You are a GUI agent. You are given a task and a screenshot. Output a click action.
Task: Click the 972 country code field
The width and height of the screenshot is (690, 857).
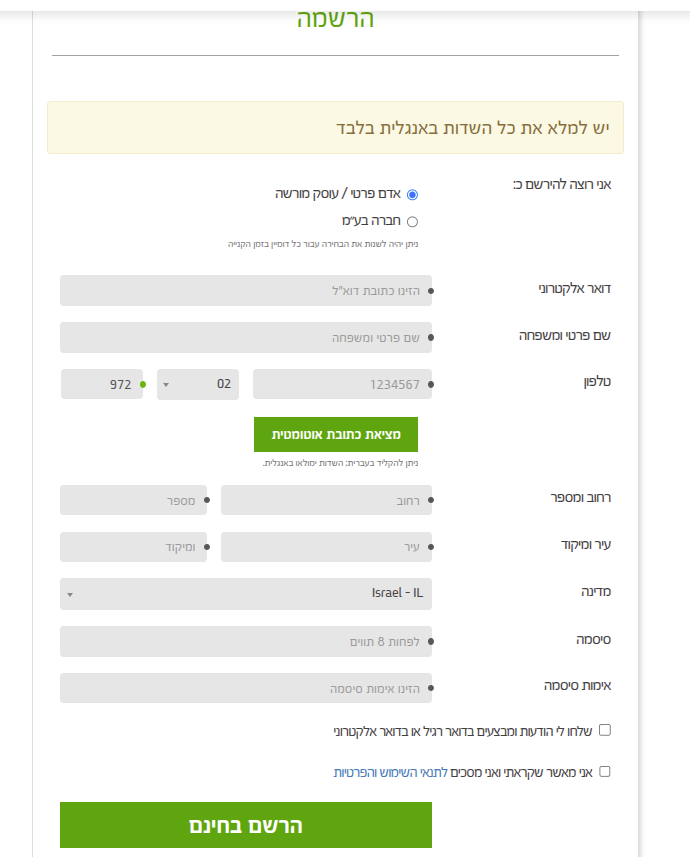click(102, 384)
